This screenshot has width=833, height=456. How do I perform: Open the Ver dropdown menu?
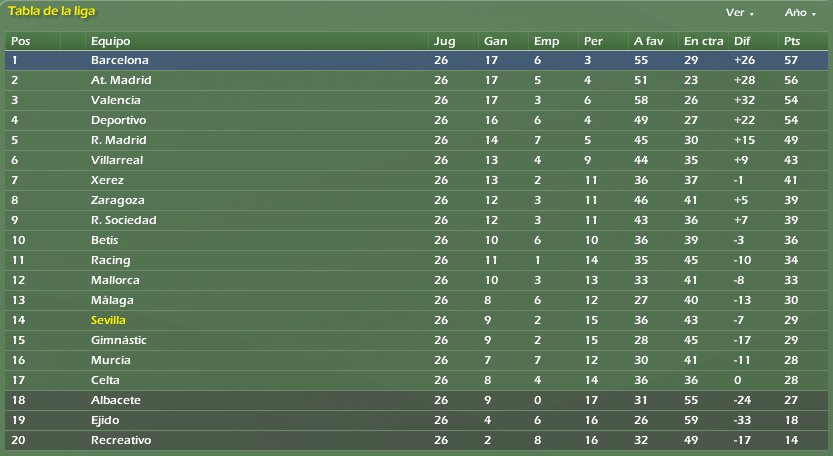click(740, 13)
